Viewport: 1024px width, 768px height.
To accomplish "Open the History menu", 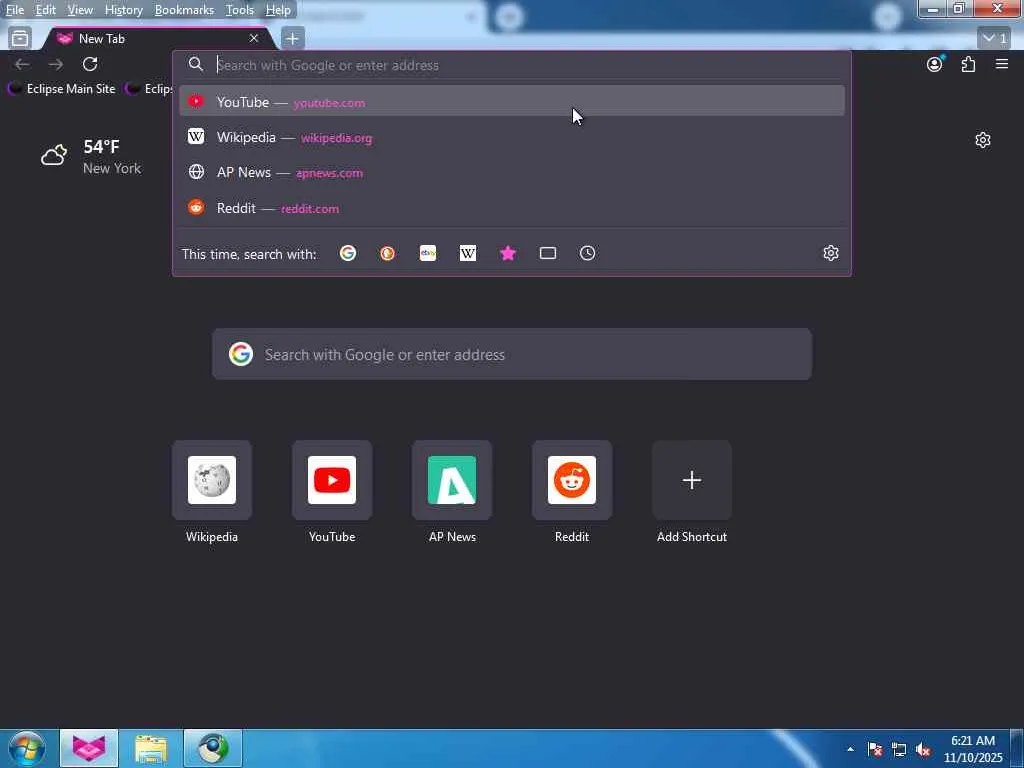I will pyautogui.click(x=123, y=10).
